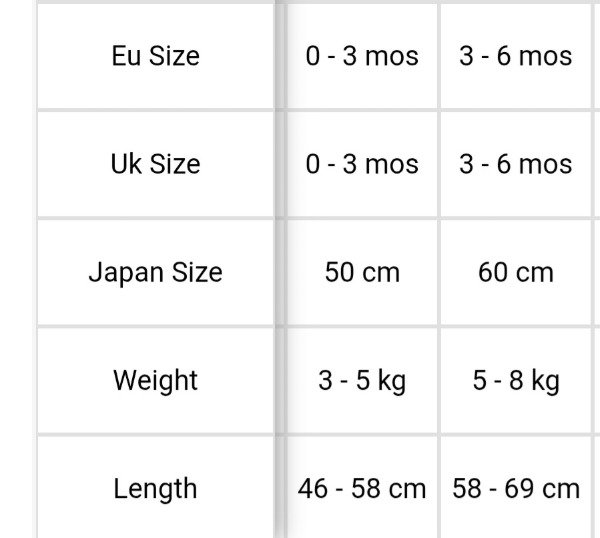Image resolution: width=600 pixels, height=538 pixels.
Task: Click the Length row header
Action: [155, 489]
